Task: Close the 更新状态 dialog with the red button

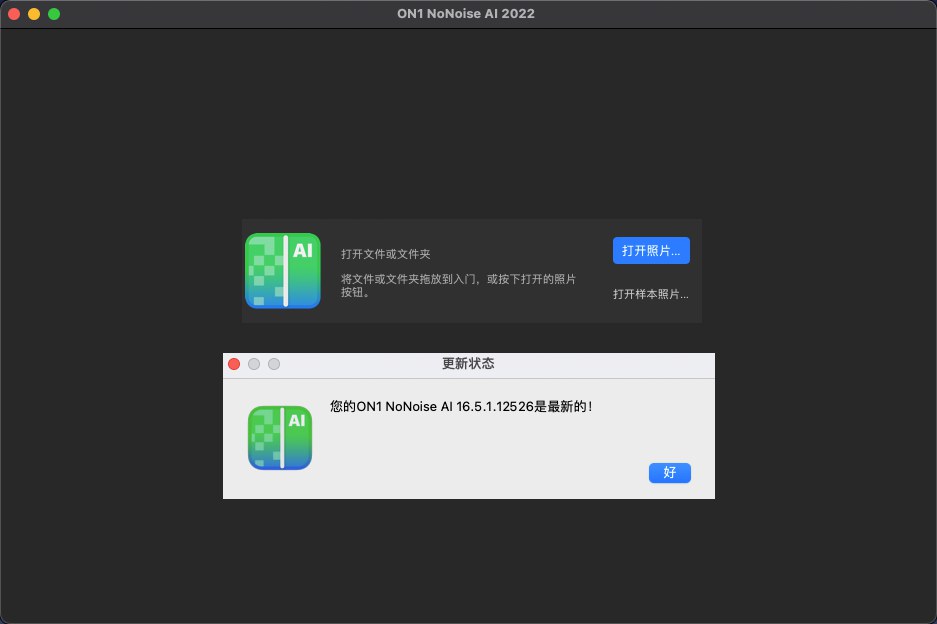Action: [234, 364]
